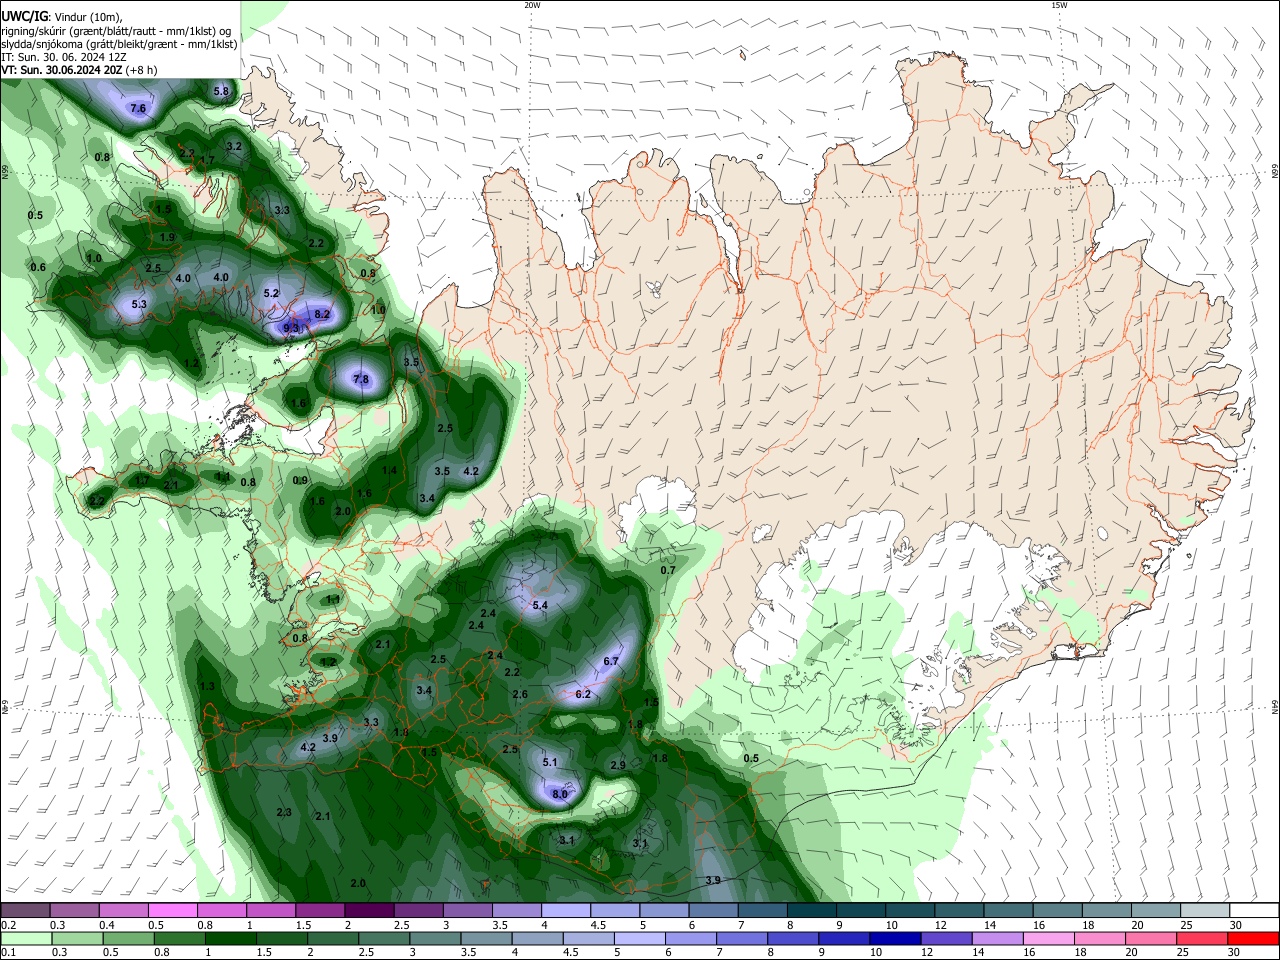
Task: Click the 6.7 precipitation value
Action: (x=612, y=662)
